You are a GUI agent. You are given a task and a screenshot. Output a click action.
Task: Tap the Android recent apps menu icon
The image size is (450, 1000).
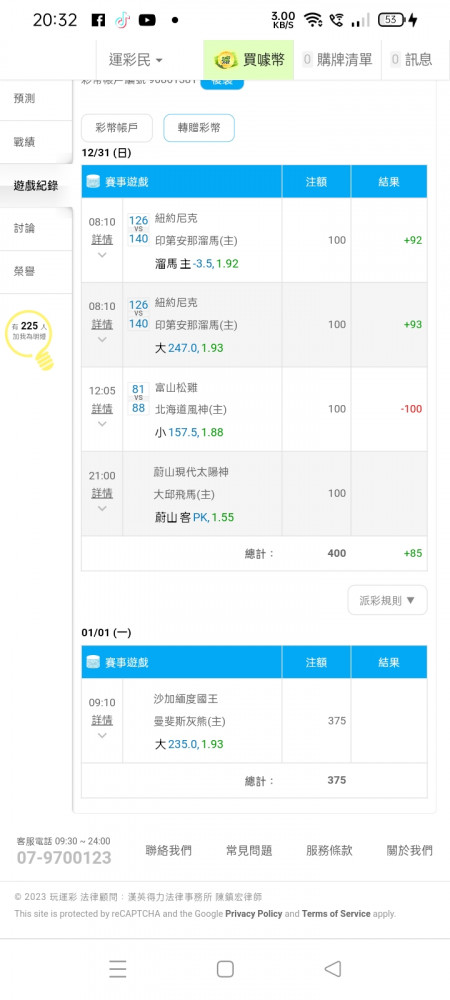(118, 969)
